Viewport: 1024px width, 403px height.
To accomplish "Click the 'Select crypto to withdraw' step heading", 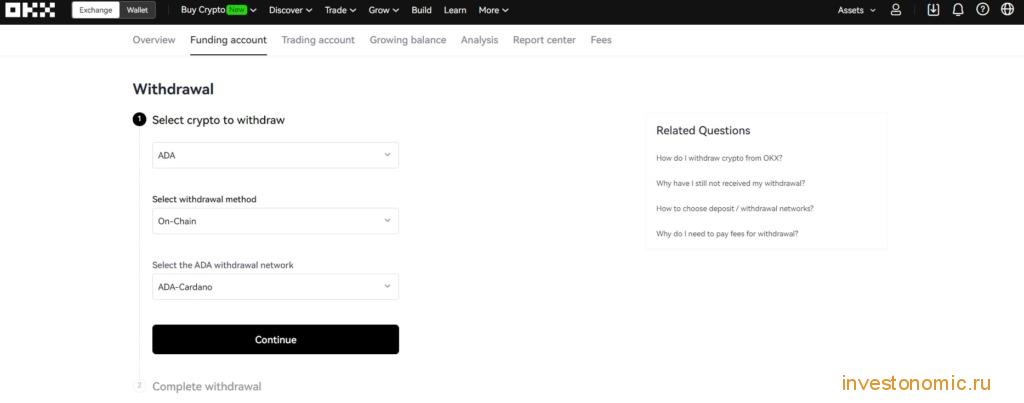I will (218, 120).
